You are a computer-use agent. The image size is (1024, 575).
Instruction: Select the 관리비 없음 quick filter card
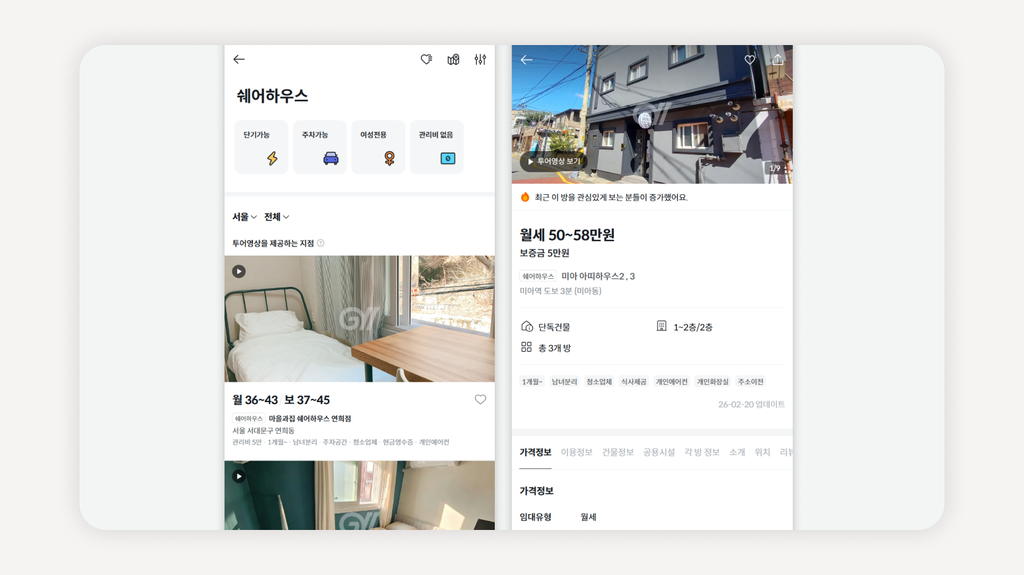coord(437,147)
